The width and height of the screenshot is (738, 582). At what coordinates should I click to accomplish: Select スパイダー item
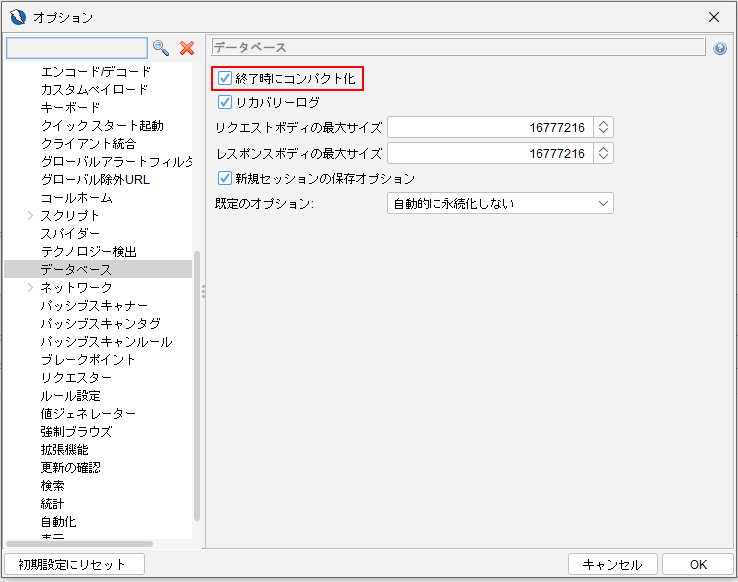point(70,233)
